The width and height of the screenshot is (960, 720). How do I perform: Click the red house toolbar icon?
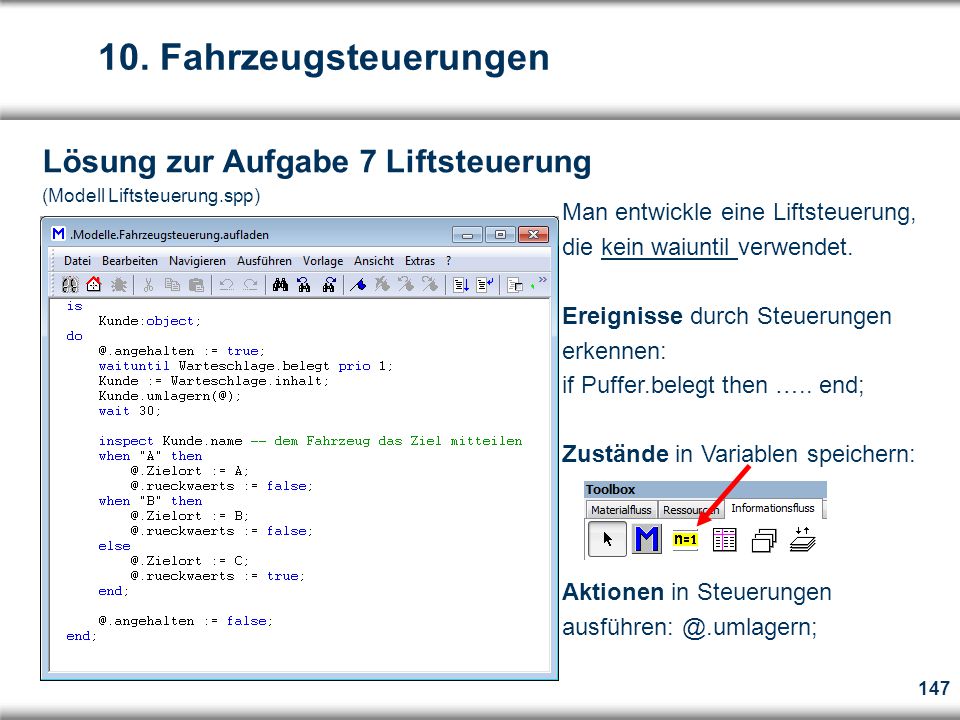pos(94,285)
